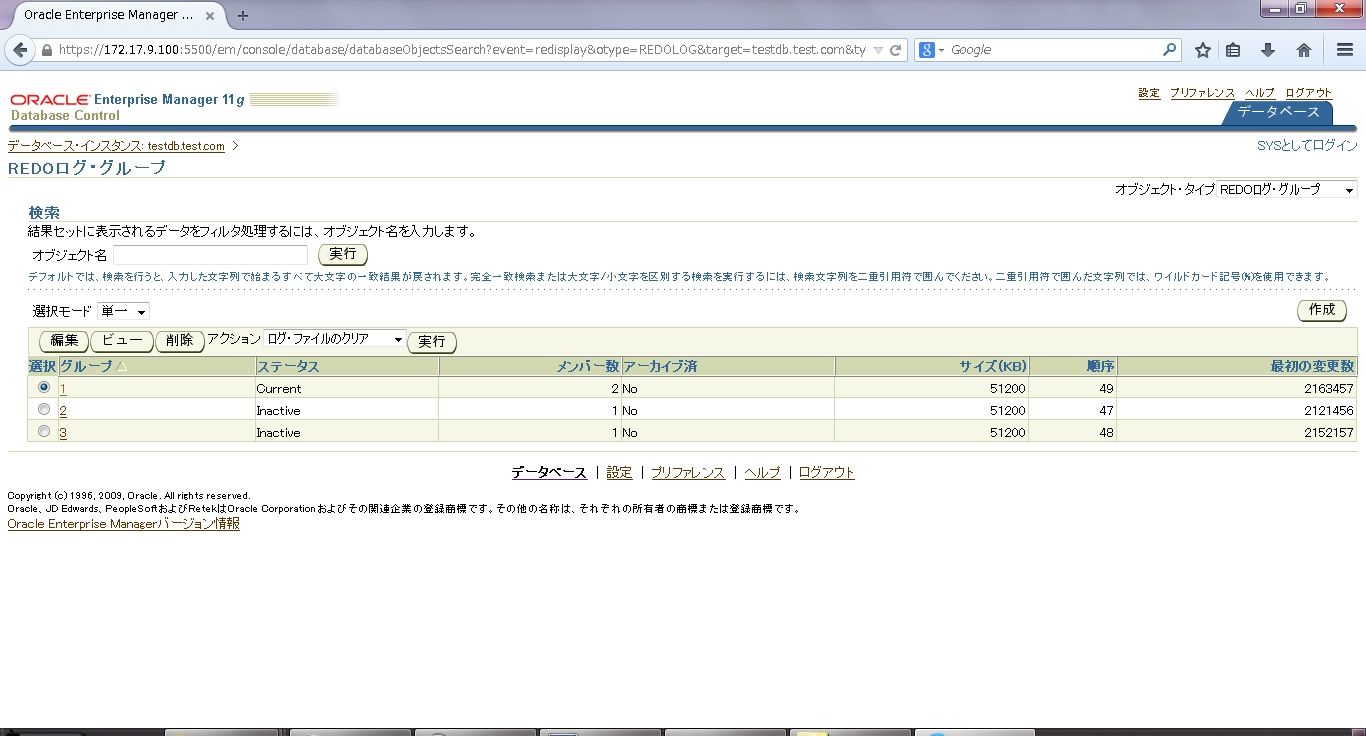Screen dimensions: 1366x736
Task: Click the sequence value 47
Action: pyautogui.click(x=1106, y=410)
